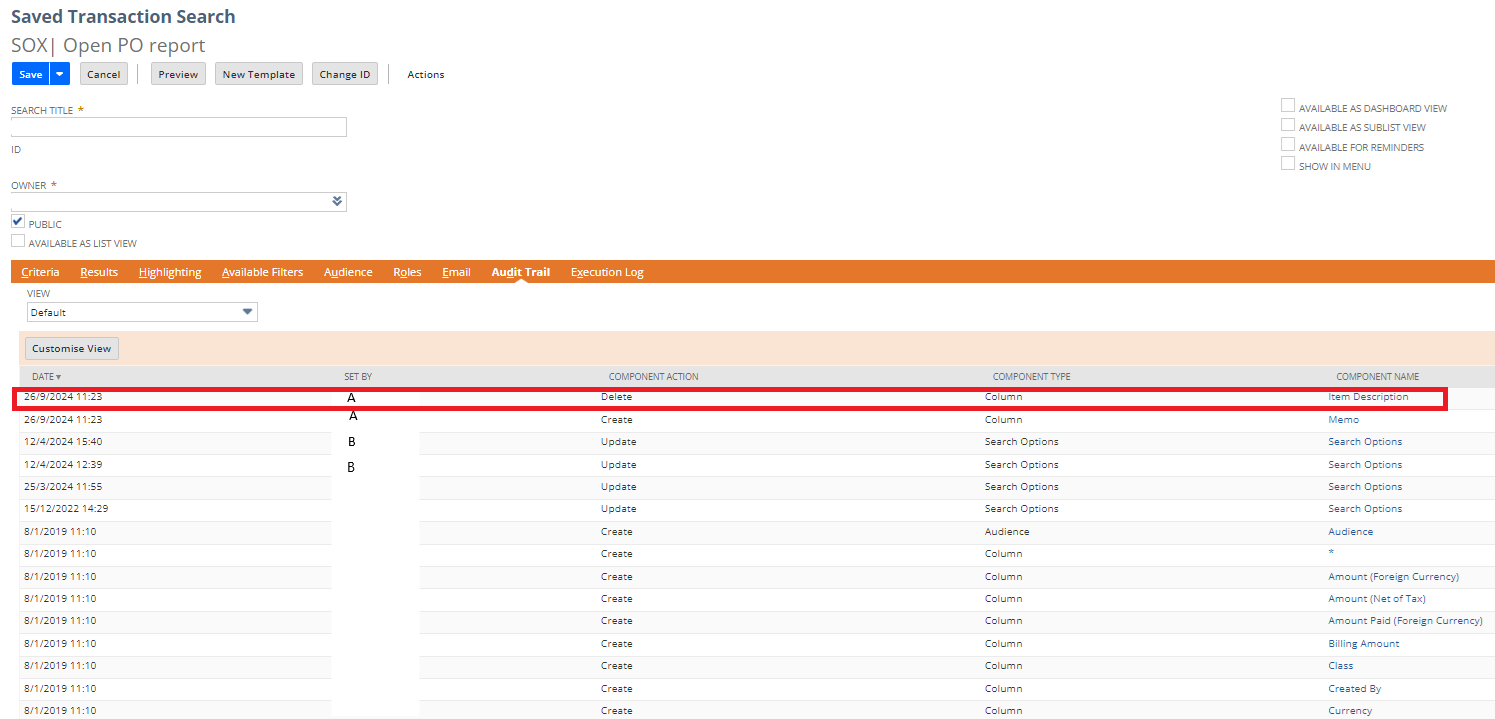This screenshot has width=1495, height=719.
Task: Open the "Memo" component link
Action: pos(1343,419)
